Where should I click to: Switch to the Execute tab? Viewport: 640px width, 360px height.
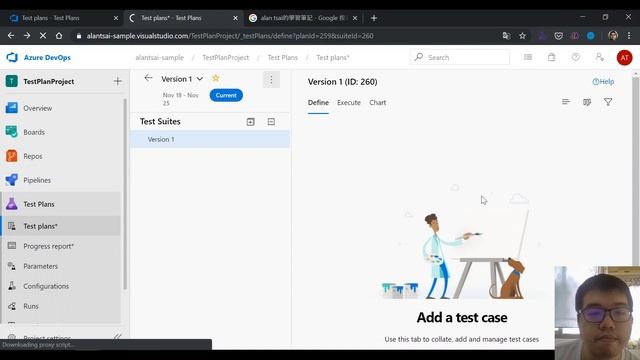coord(349,103)
